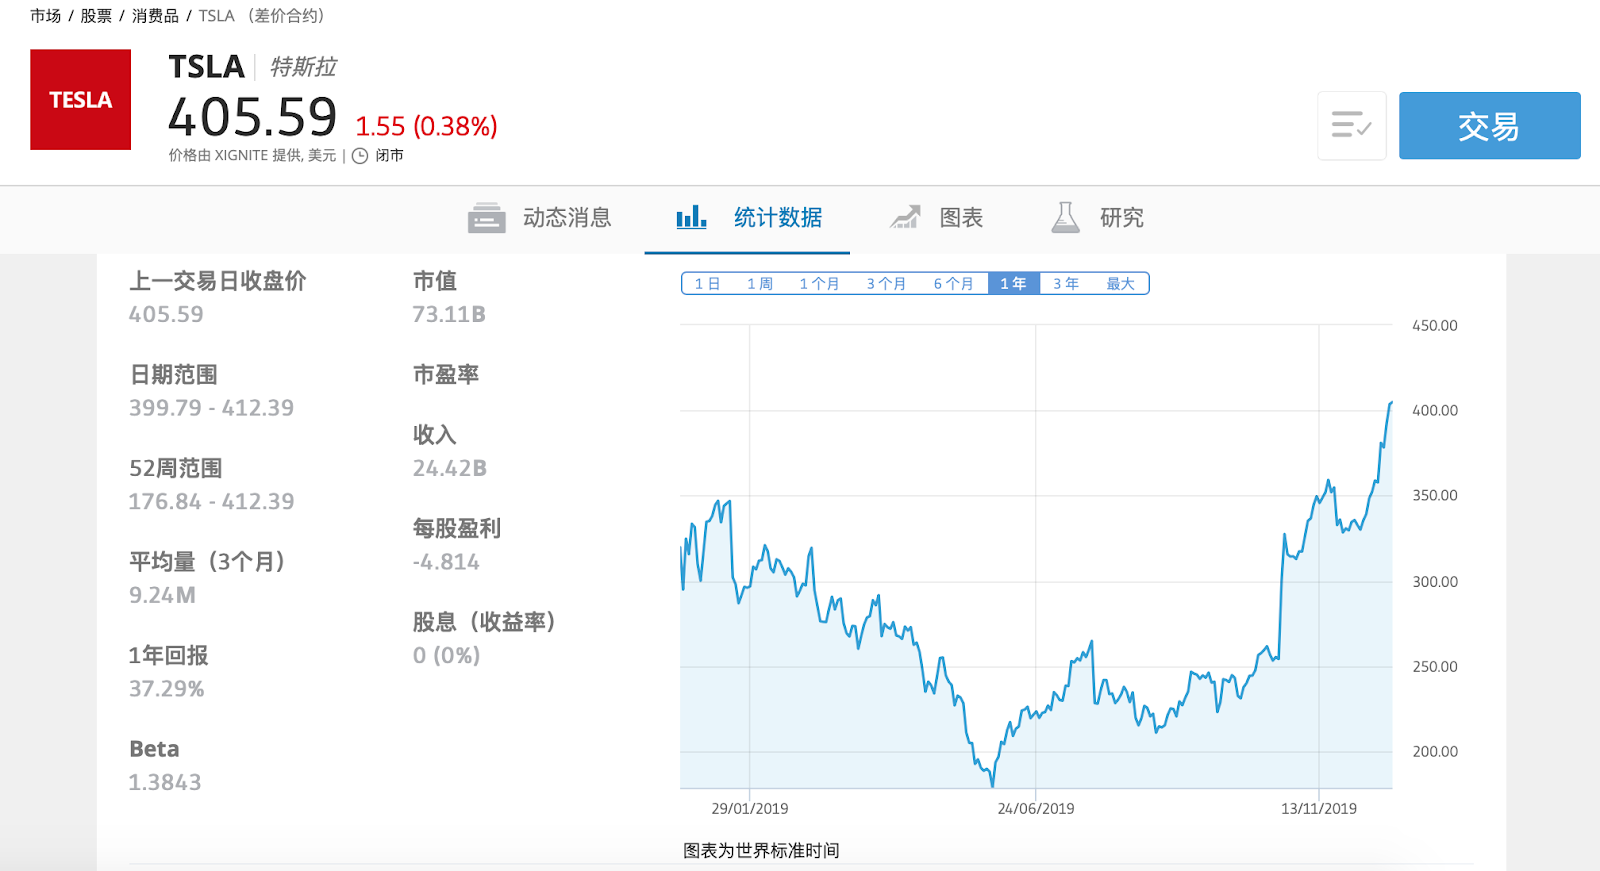Click the 每股盈利 value -4.814
The image size is (1600, 871).
click(446, 562)
